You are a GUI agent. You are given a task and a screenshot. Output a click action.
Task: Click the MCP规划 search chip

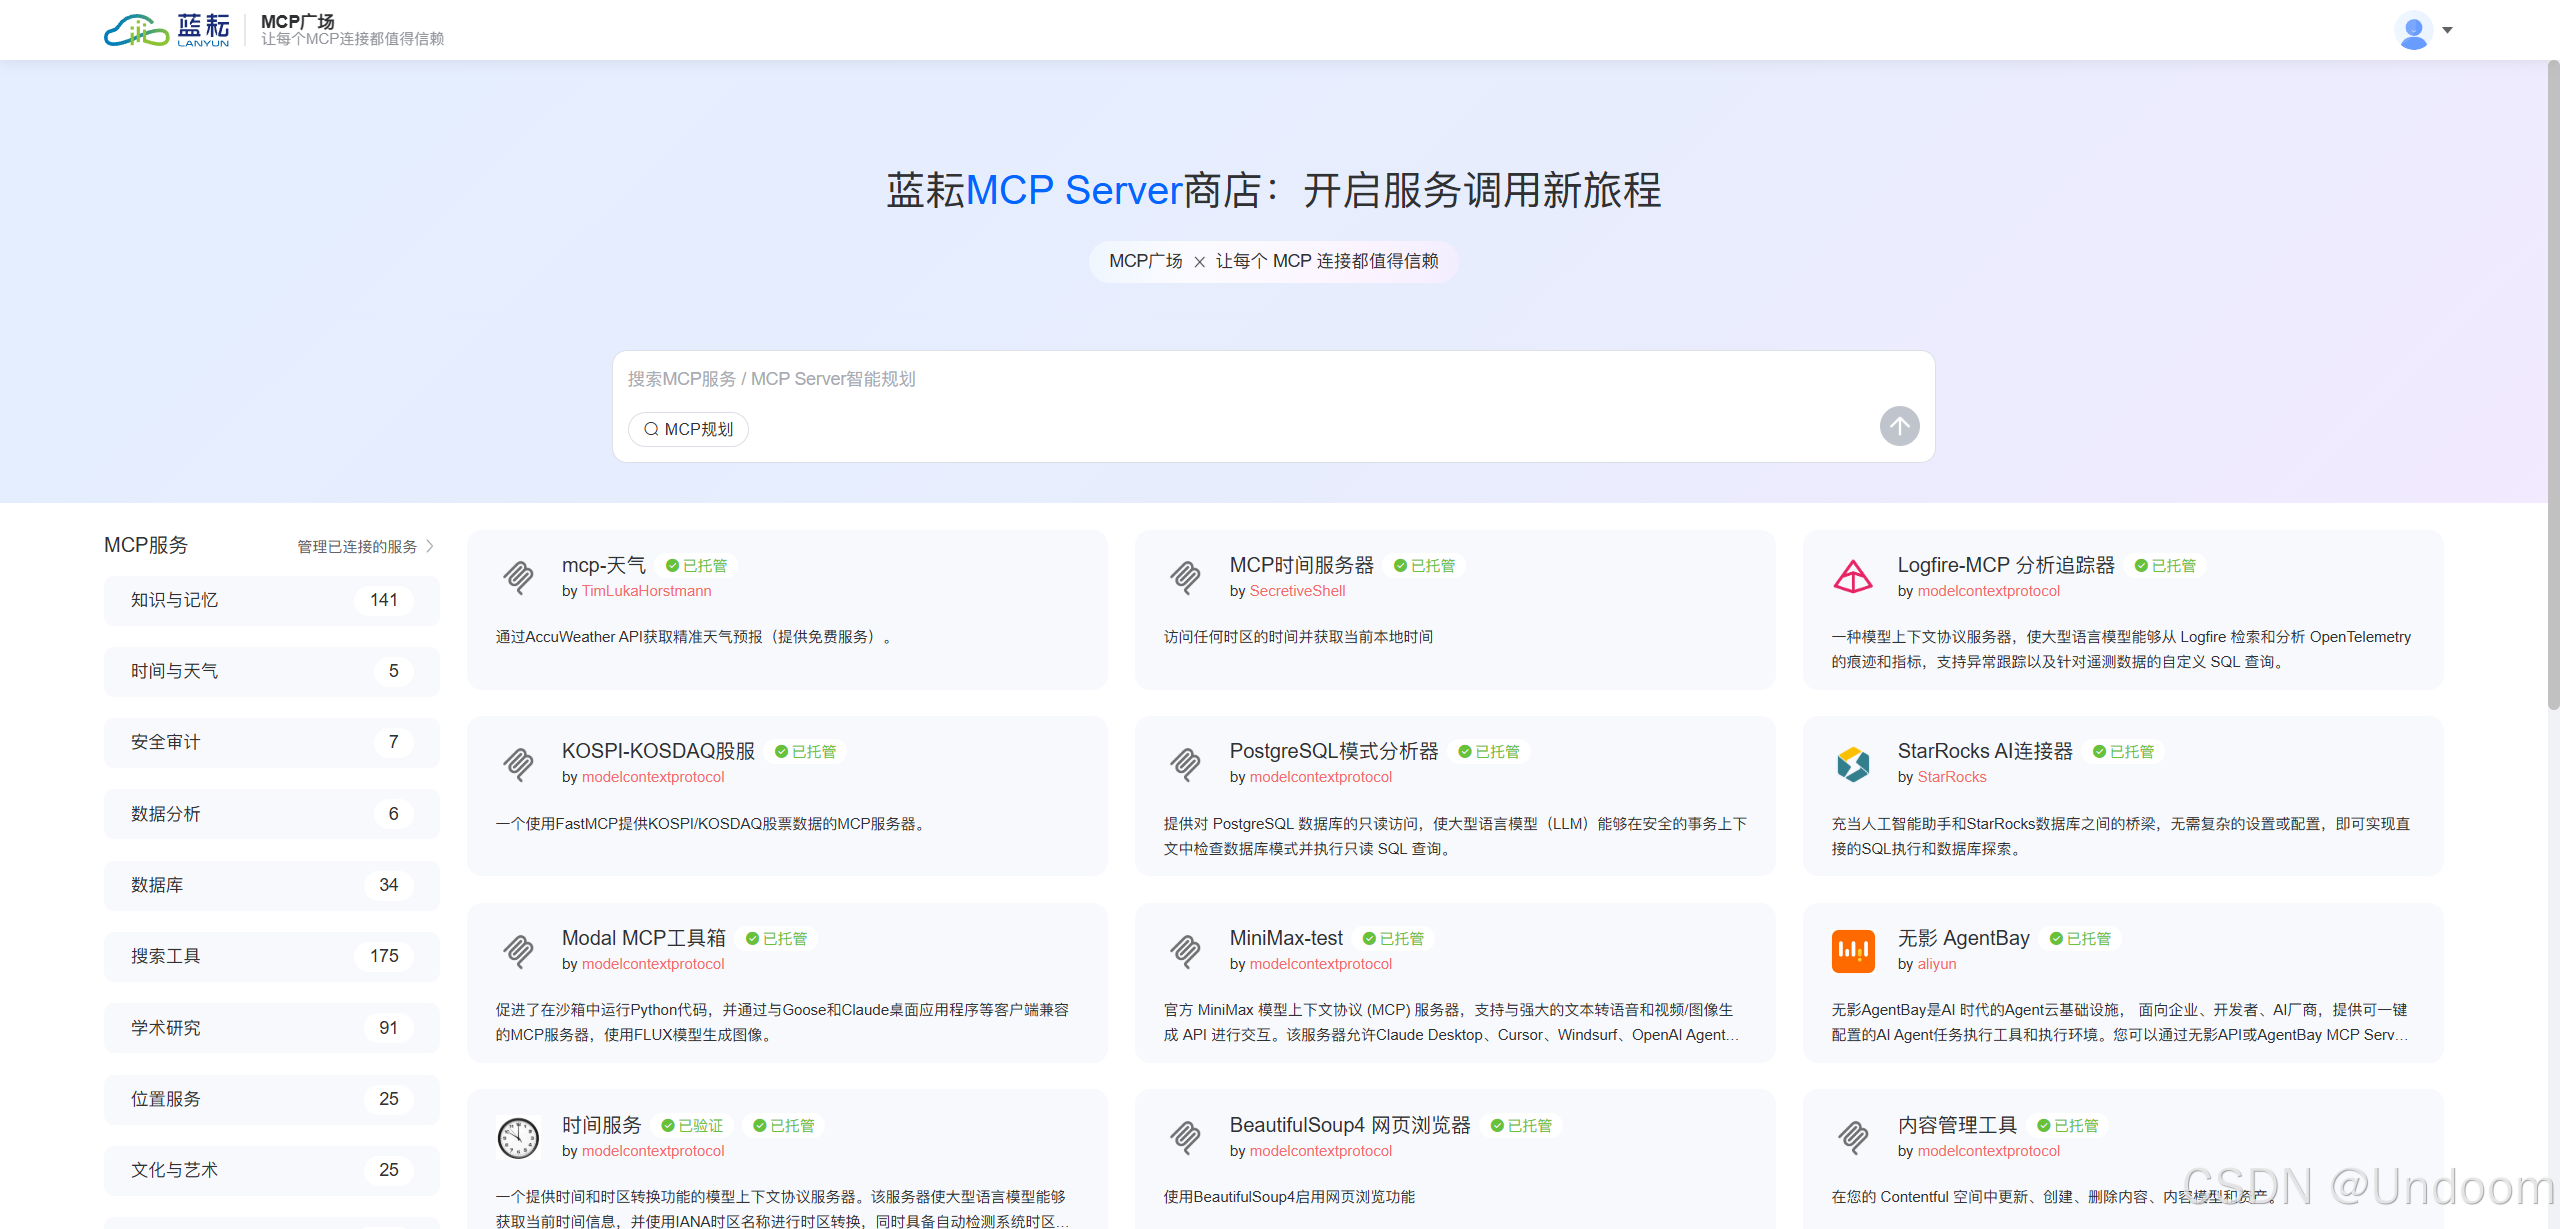689,429
